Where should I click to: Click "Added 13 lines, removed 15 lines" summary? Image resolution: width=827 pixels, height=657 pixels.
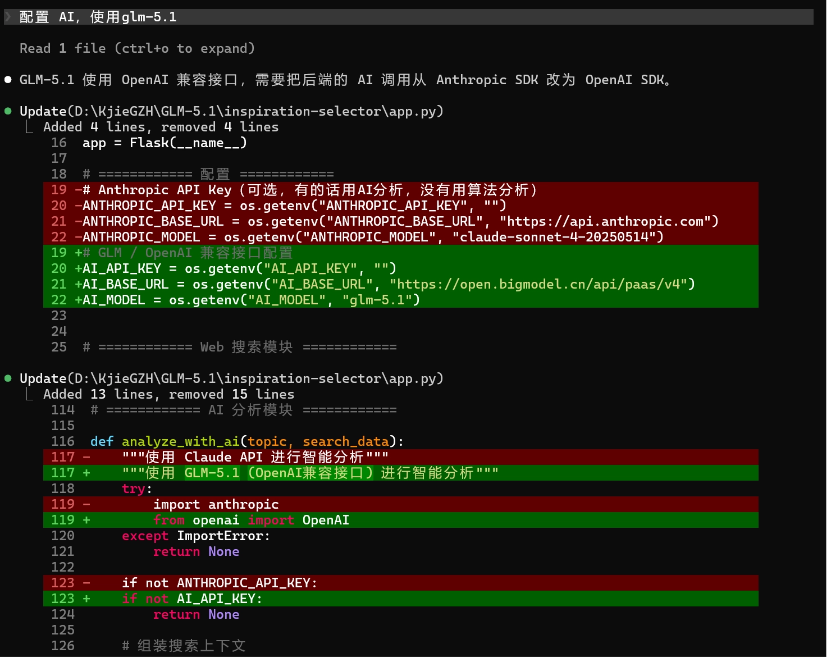169,394
